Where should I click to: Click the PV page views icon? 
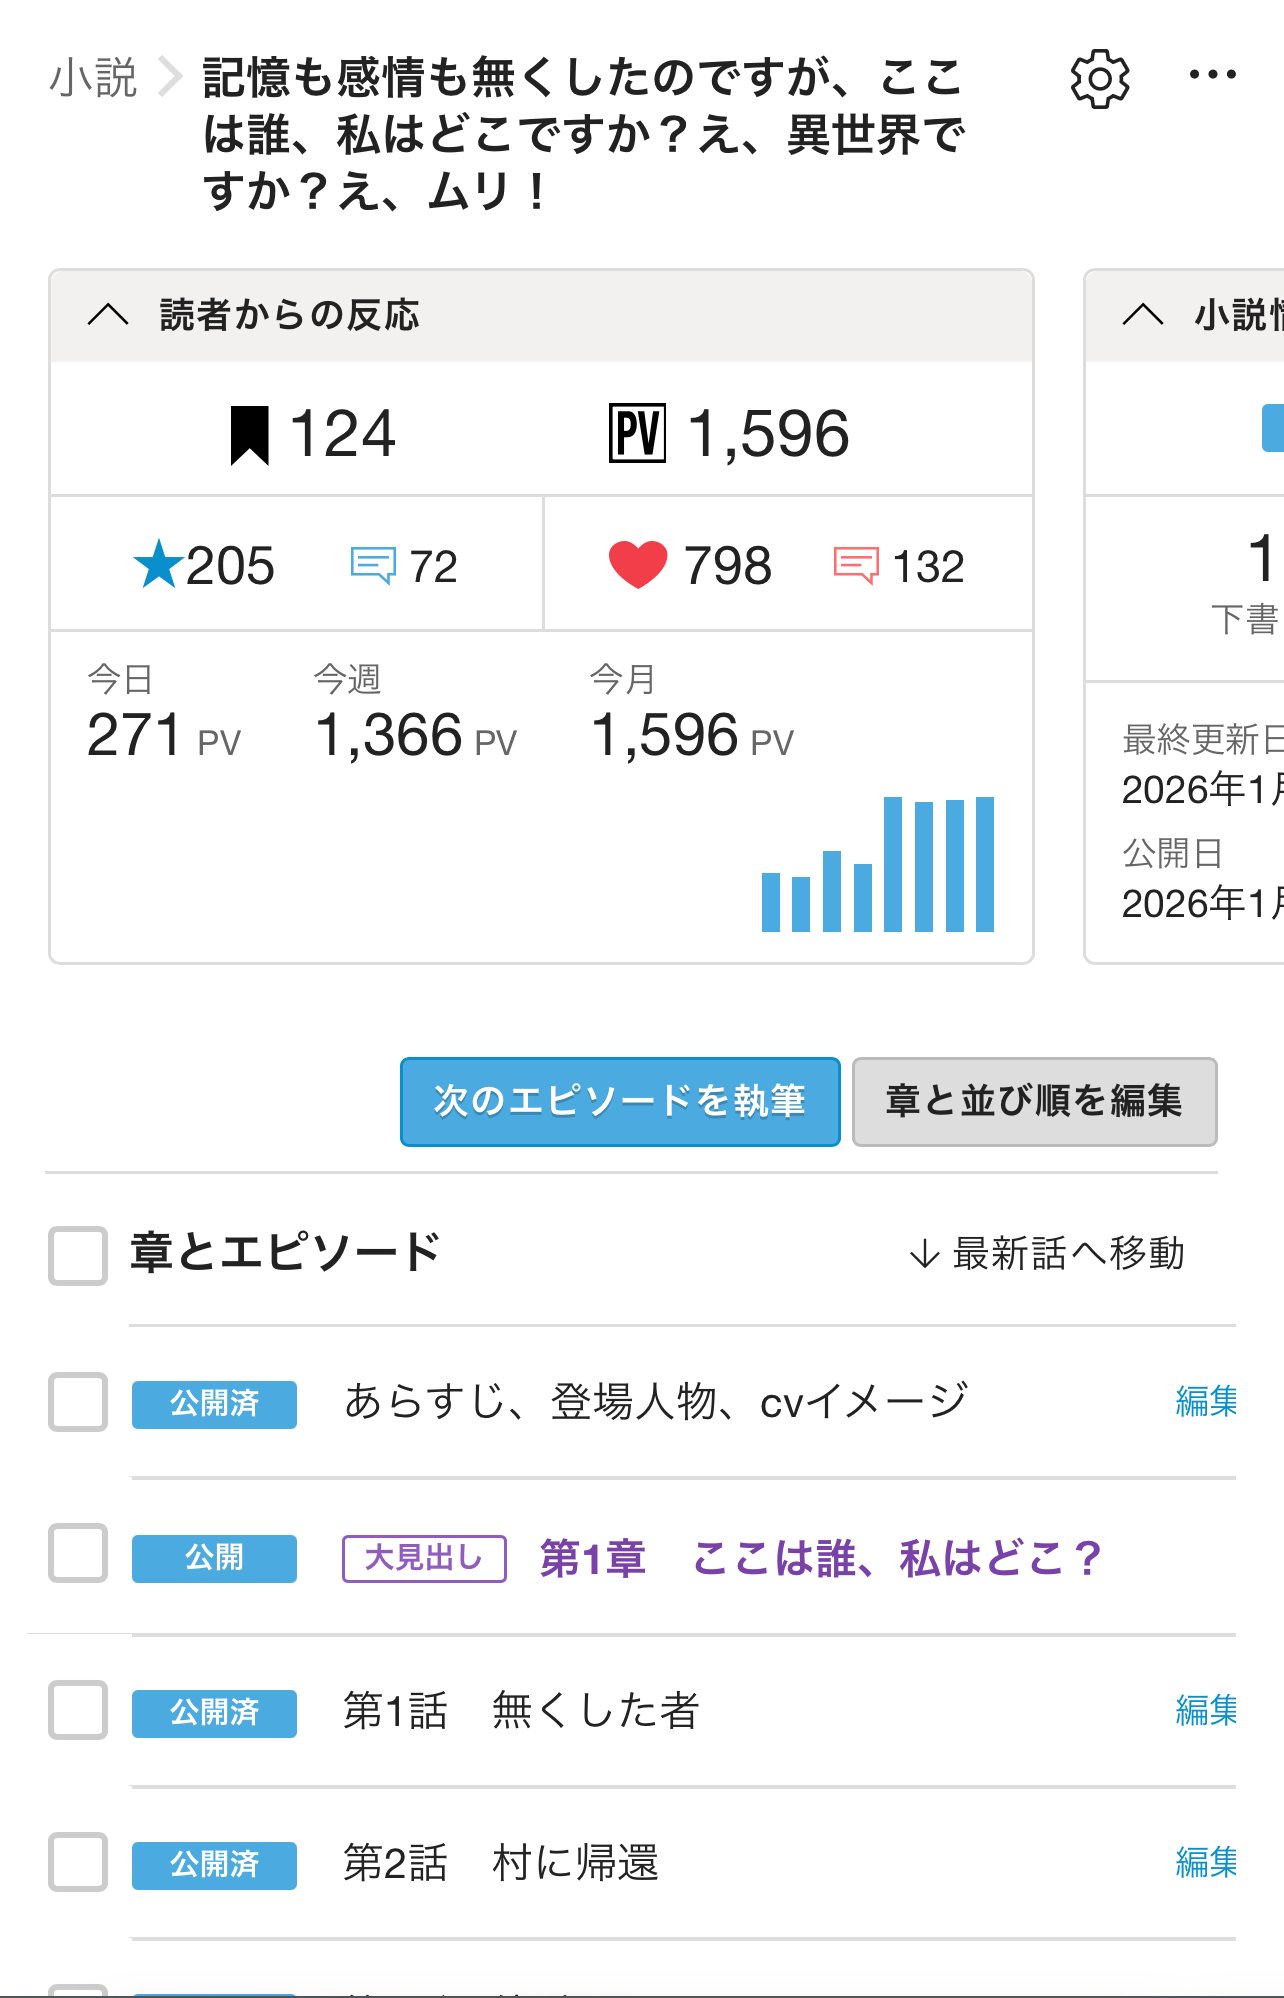[637, 433]
